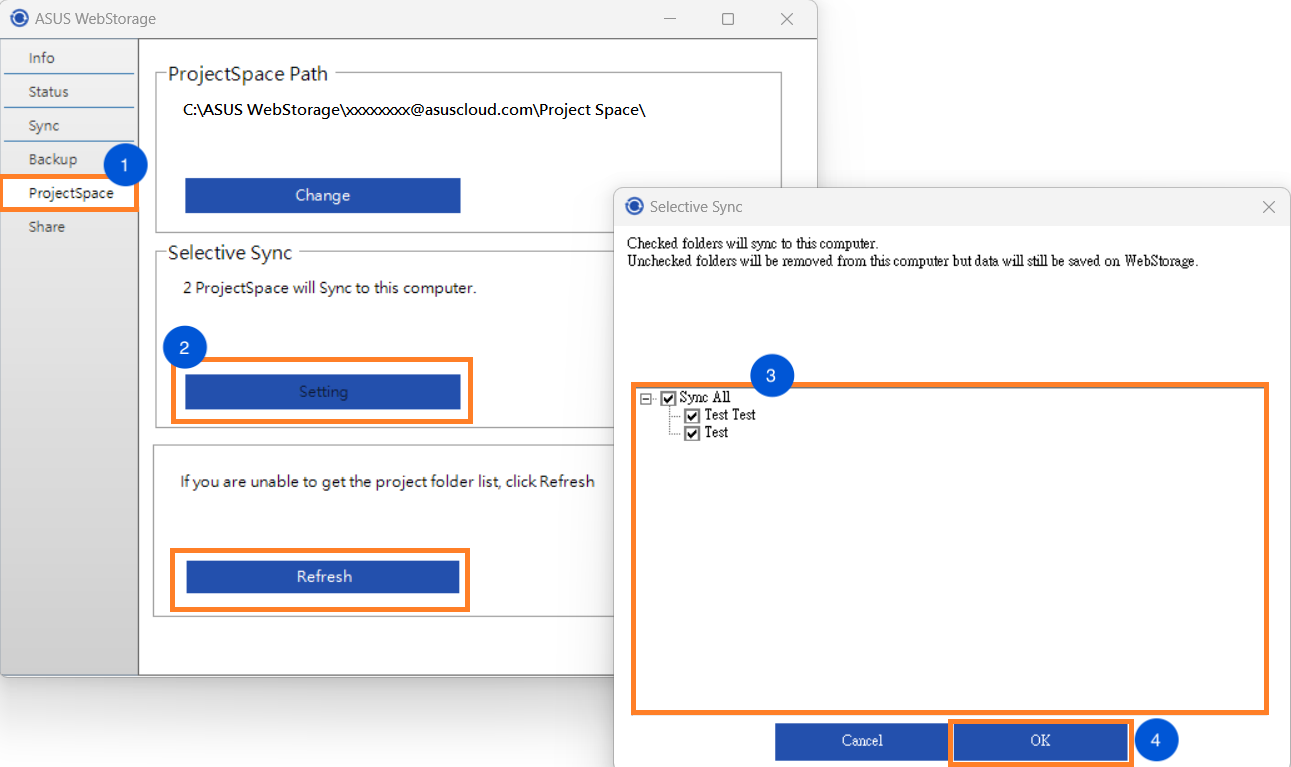Cancel the Selective Sync changes
Screen dimensions: 1291x767
pyautogui.click(x=861, y=741)
